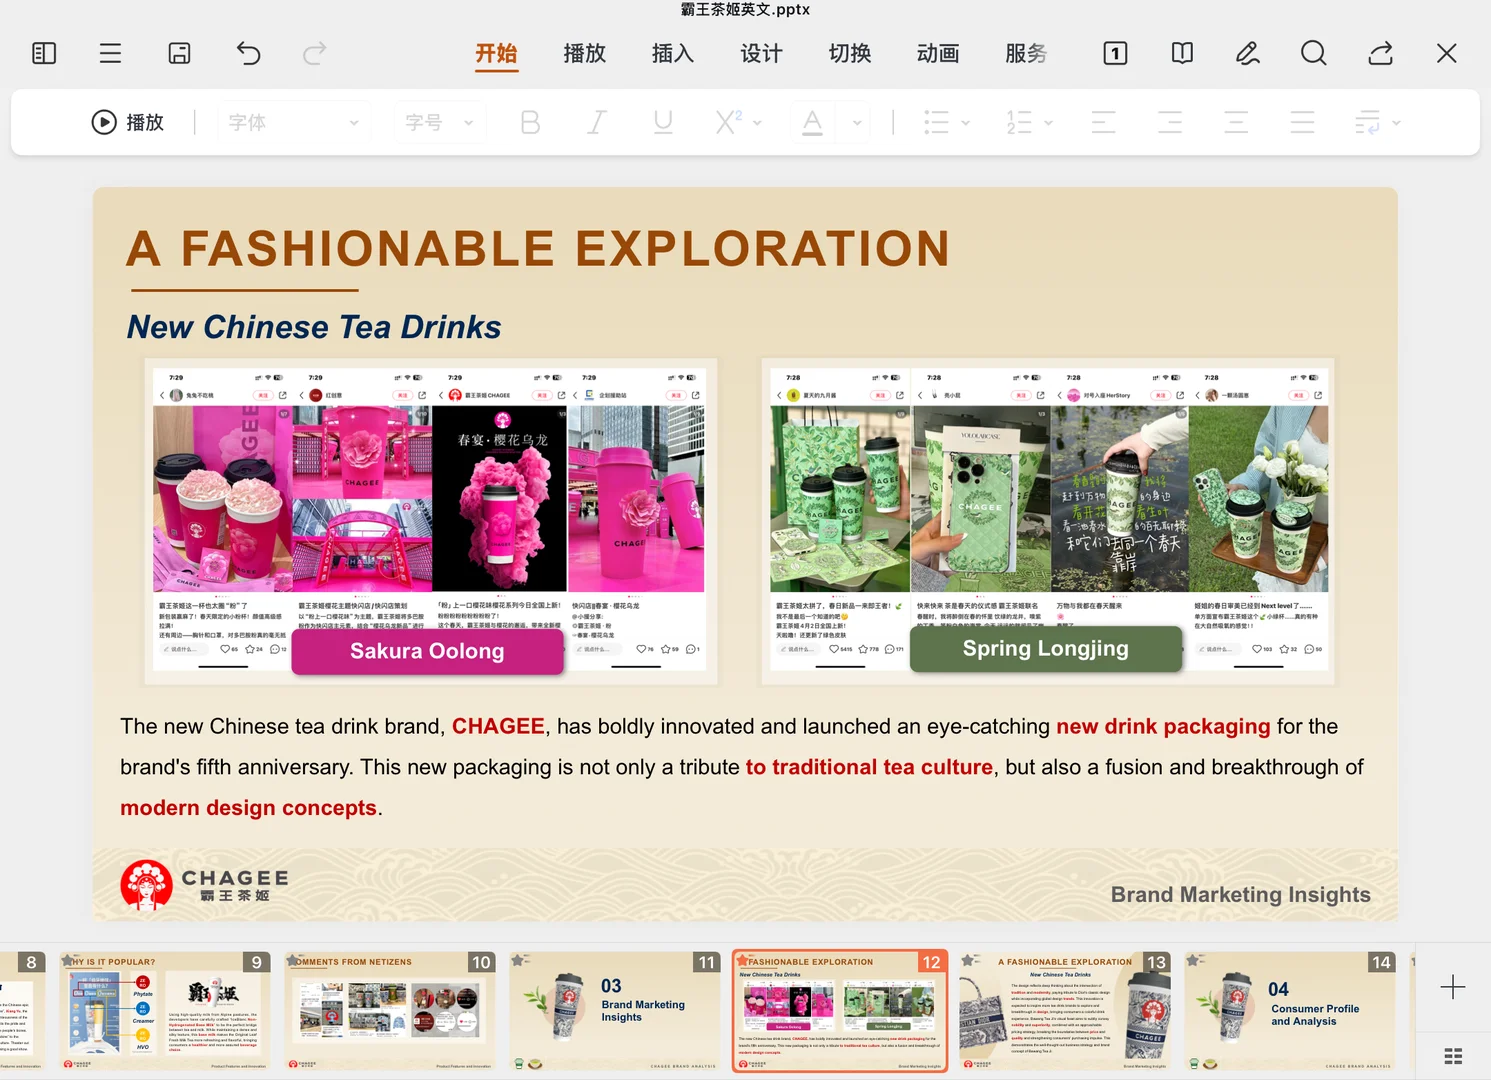Select the 切换 tab

click(850, 53)
